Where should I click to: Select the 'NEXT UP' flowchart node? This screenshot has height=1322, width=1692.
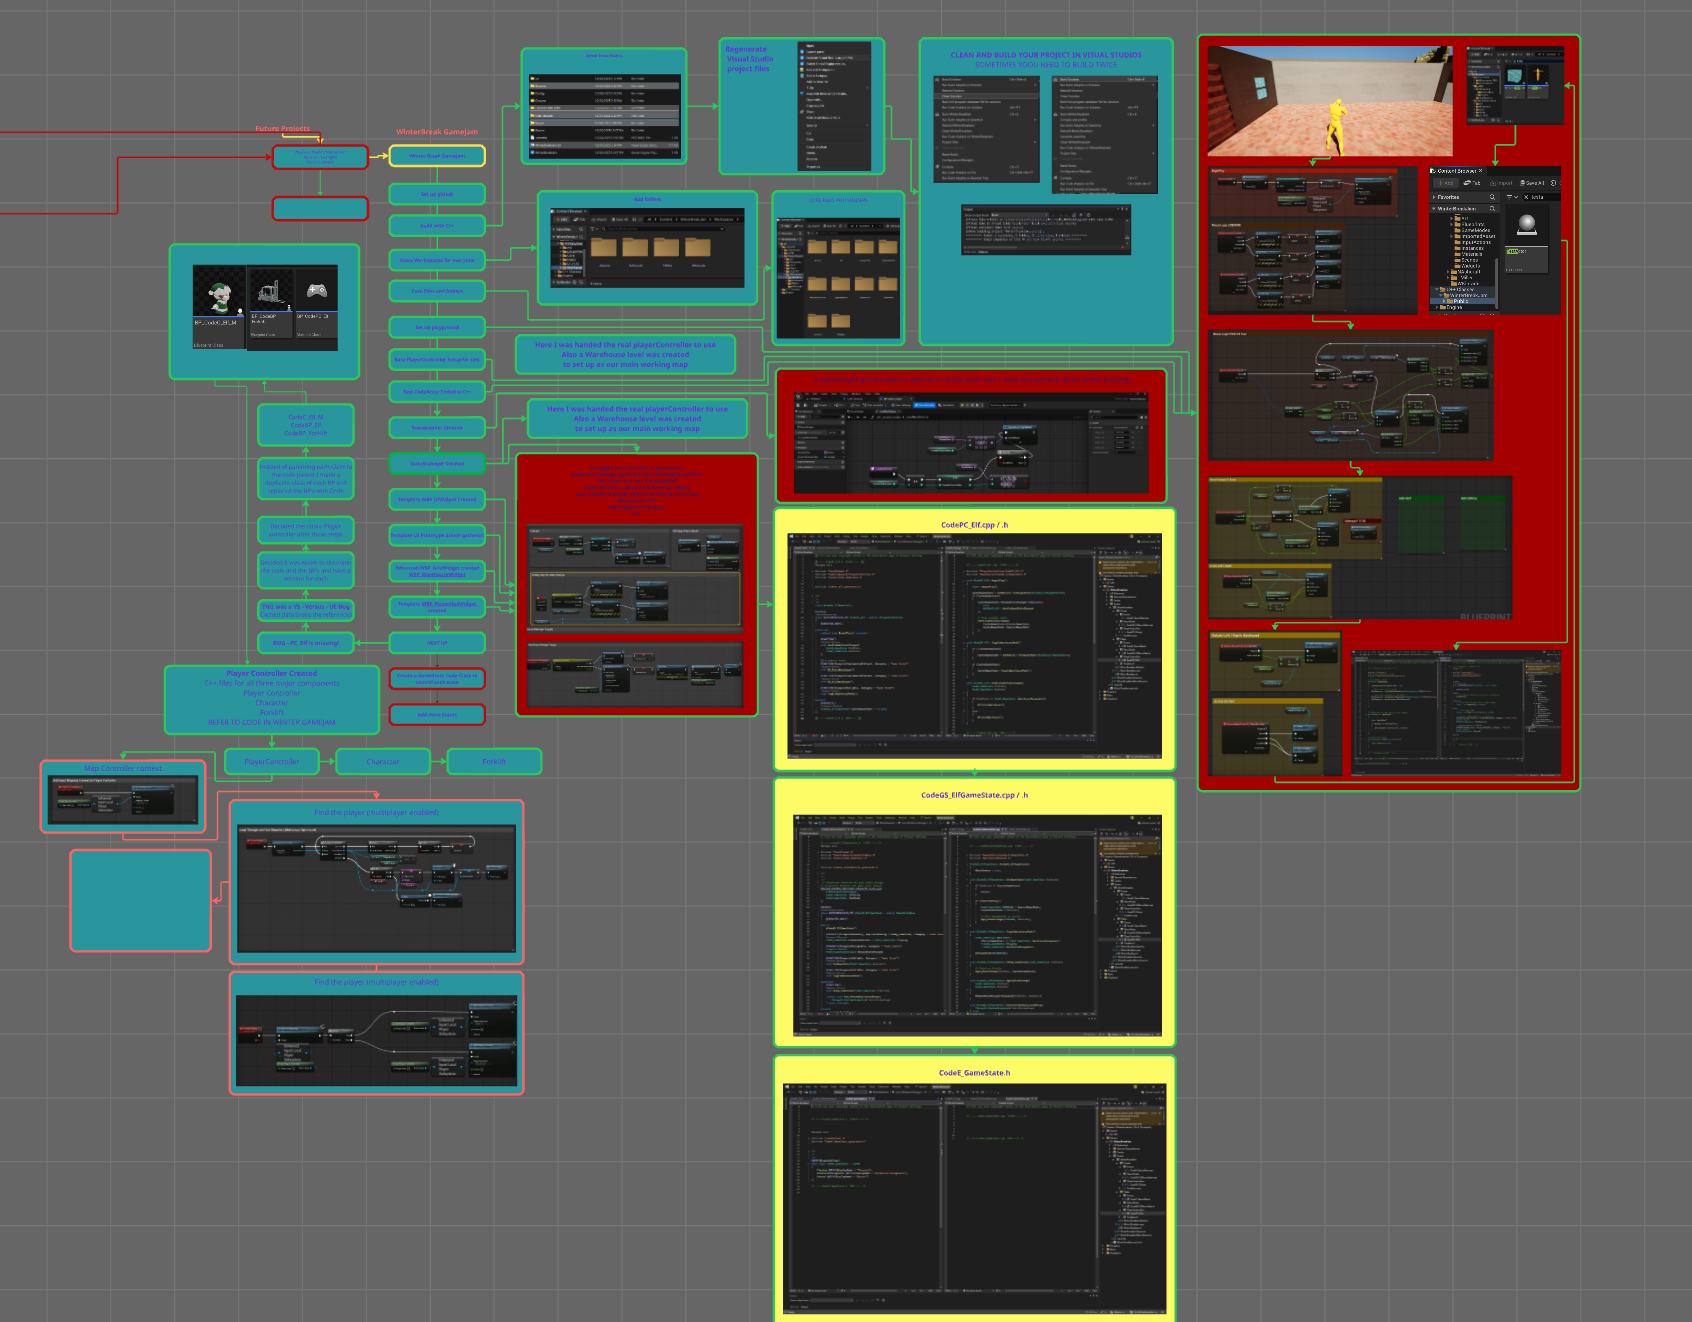click(x=437, y=643)
